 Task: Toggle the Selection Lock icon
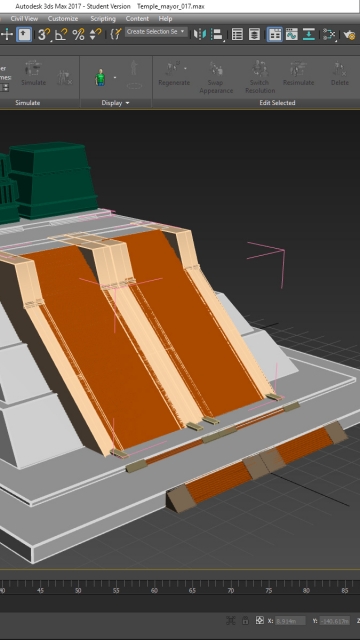click(x=245, y=620)
